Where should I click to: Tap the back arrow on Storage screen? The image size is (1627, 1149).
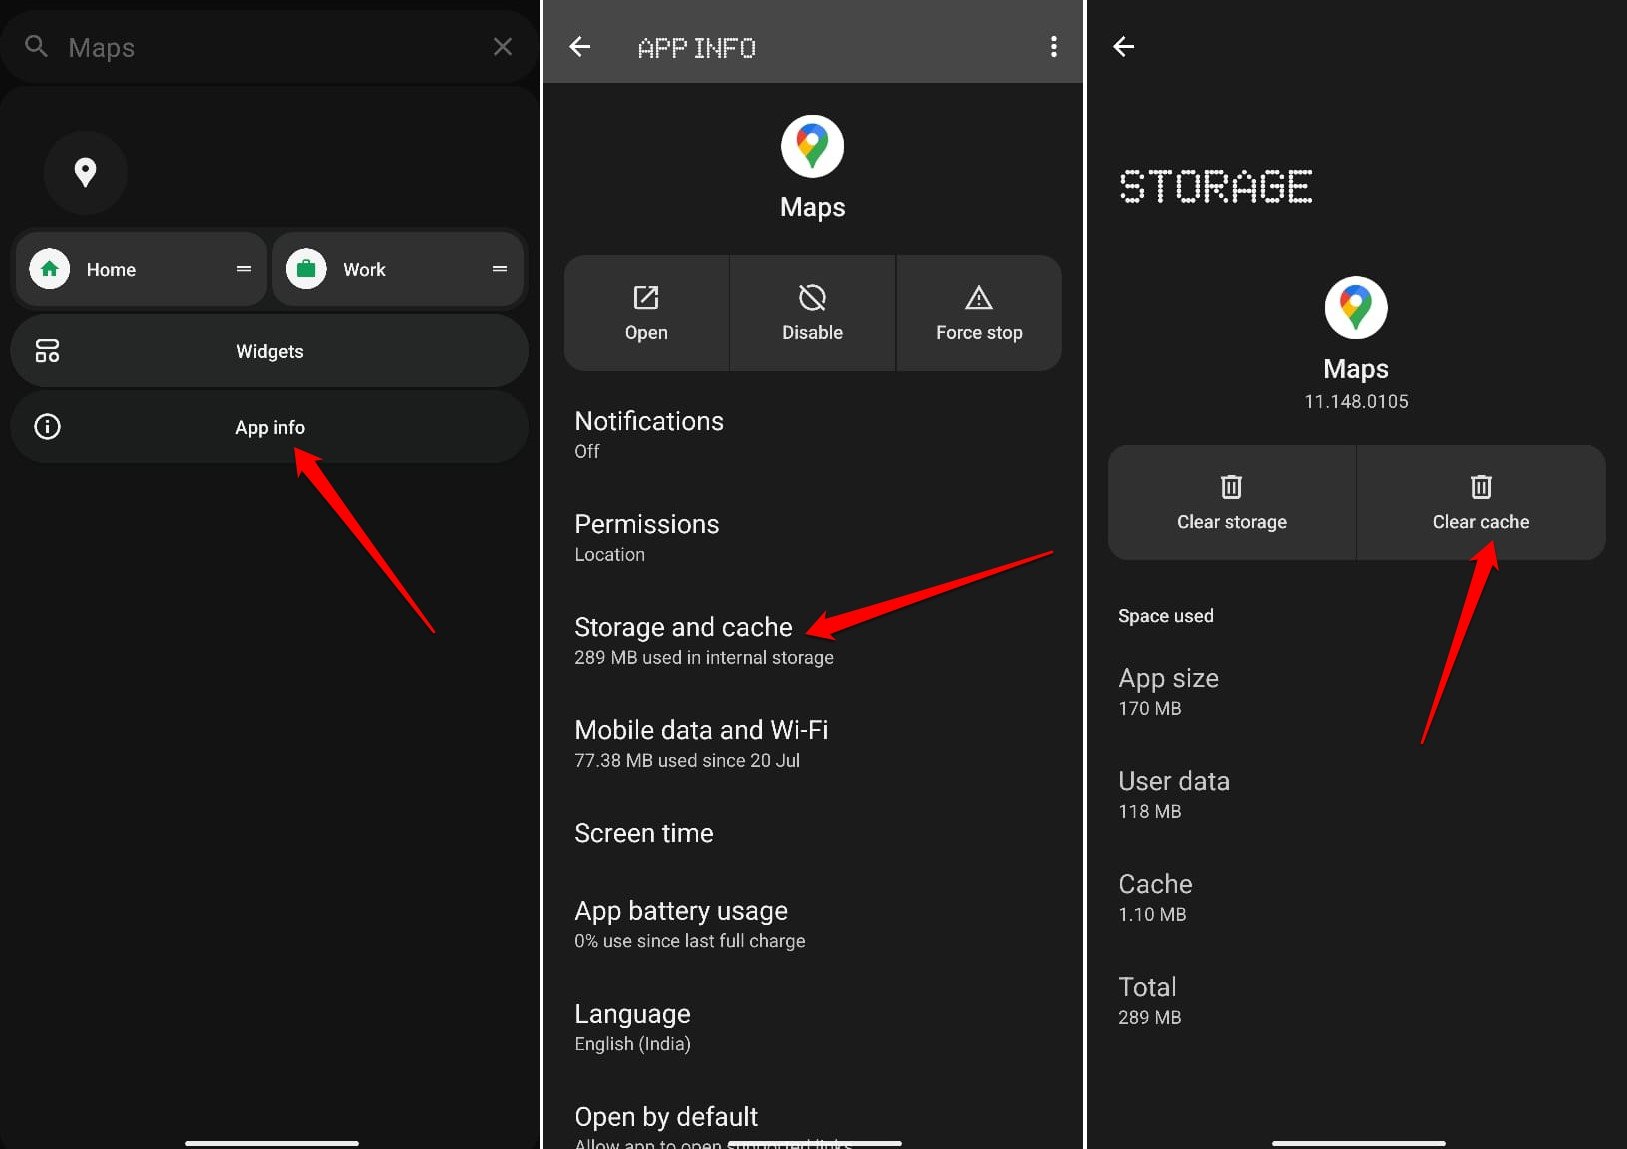(x=1124, y=47)
